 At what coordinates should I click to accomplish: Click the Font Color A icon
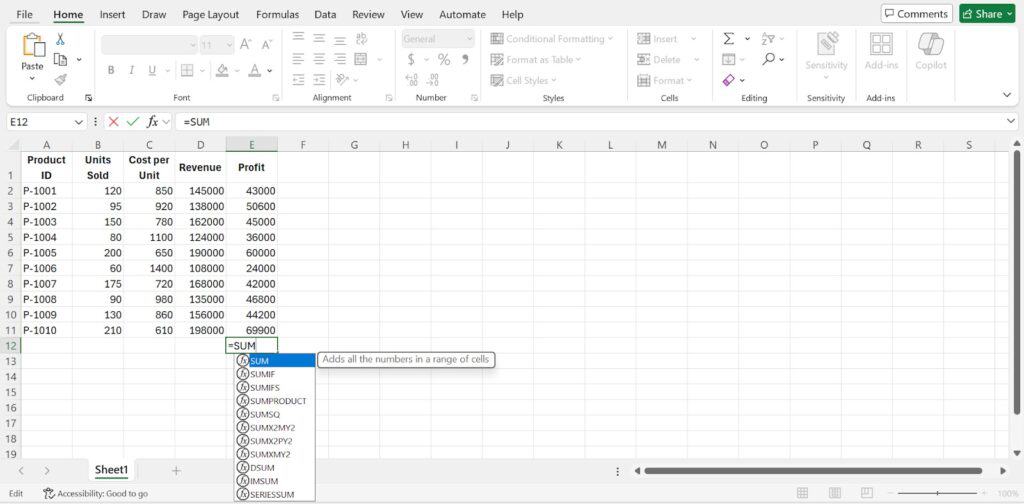tap(255, 70)
